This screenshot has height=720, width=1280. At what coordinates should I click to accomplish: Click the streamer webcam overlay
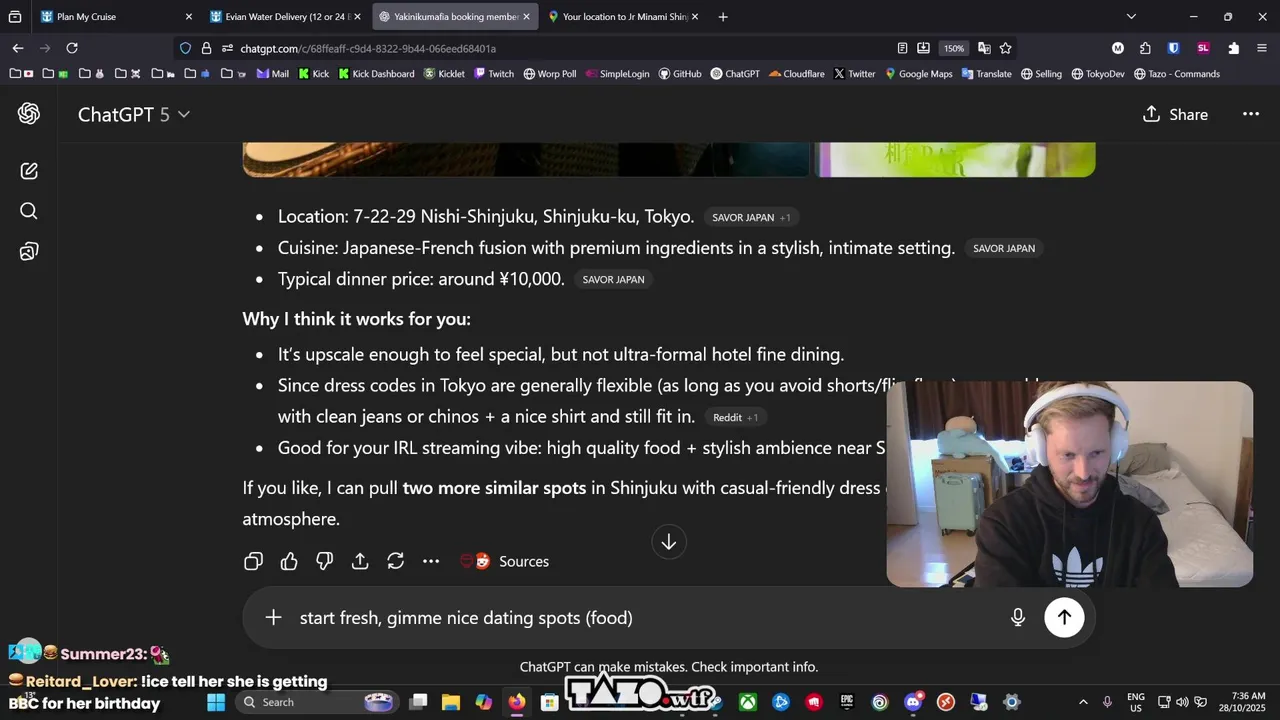point(1069,484)
